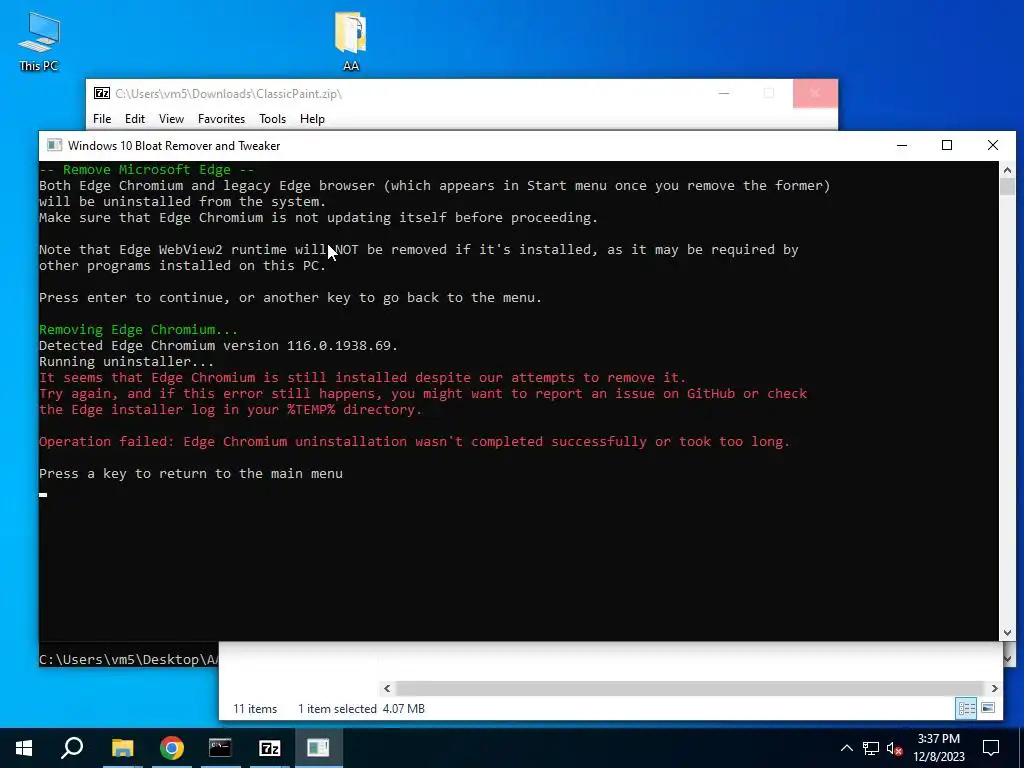Minimize the 7-Zip ClassicPaint.zip window
1024x768 pixels.
724,93
